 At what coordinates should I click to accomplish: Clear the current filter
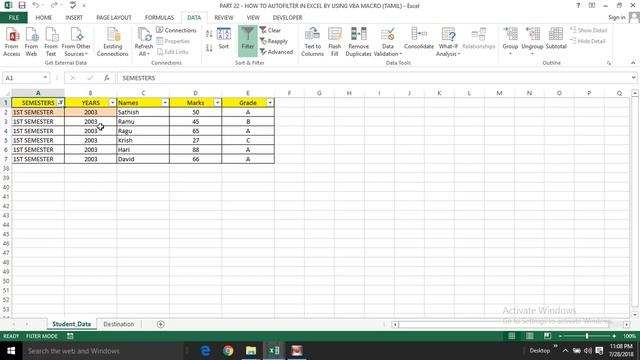coord(270,30)
